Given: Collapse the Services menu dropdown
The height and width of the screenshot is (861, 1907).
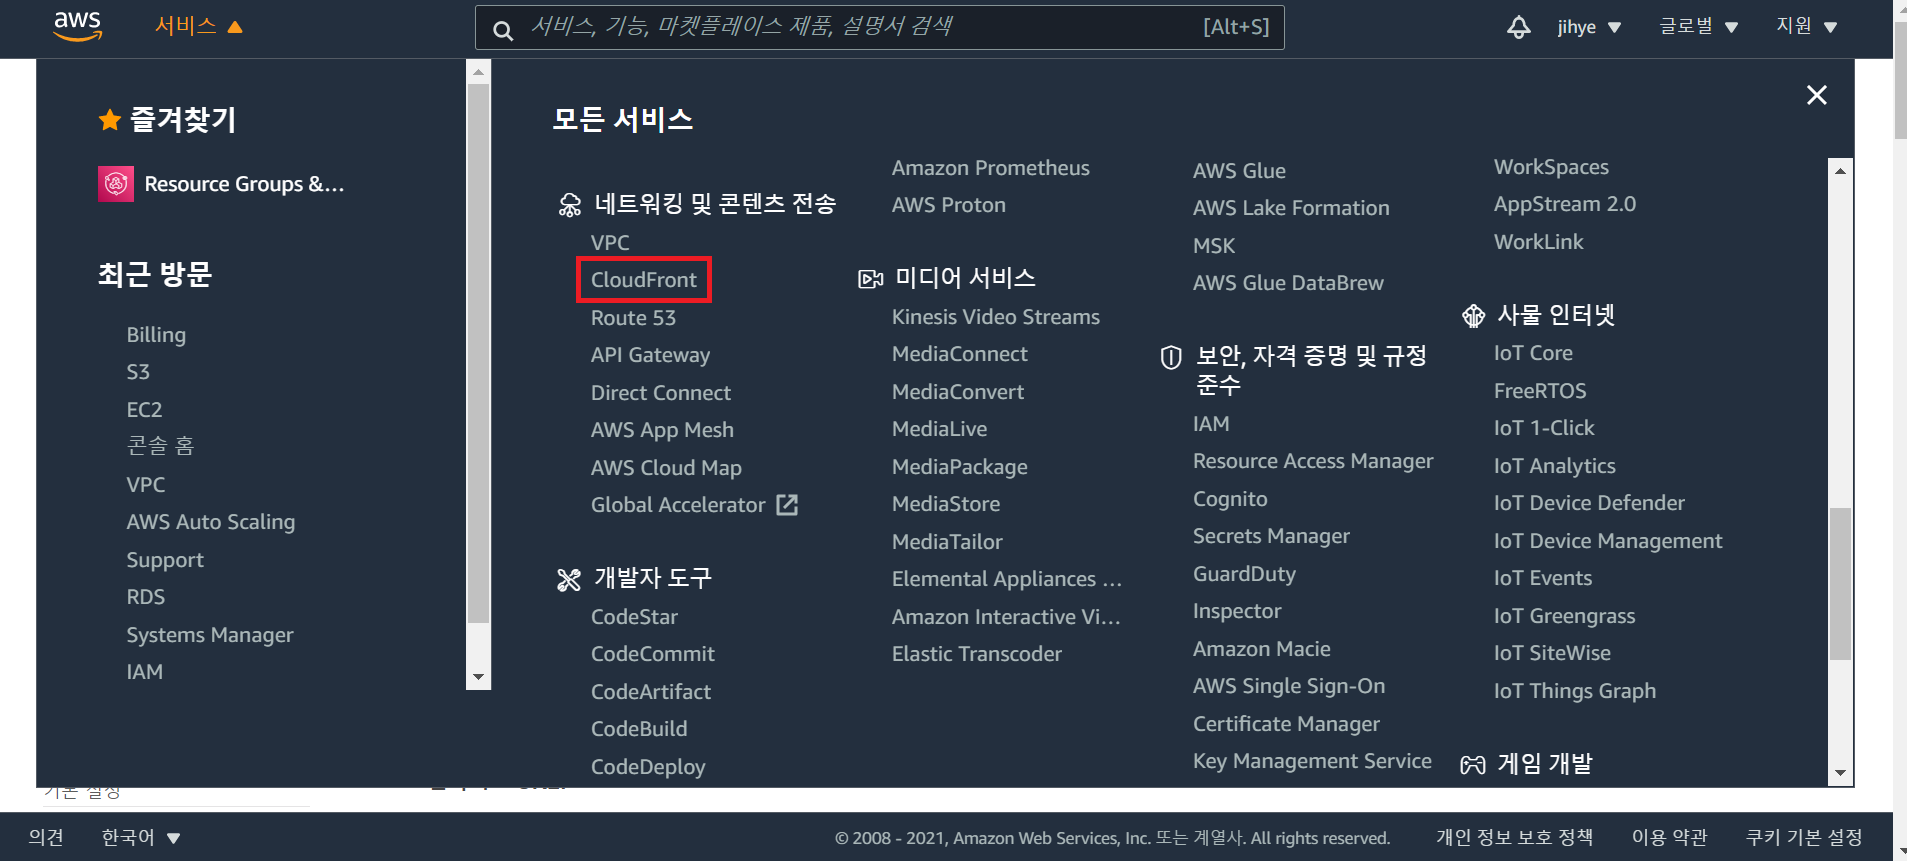Looking at the screenshot, I should 199,26.
